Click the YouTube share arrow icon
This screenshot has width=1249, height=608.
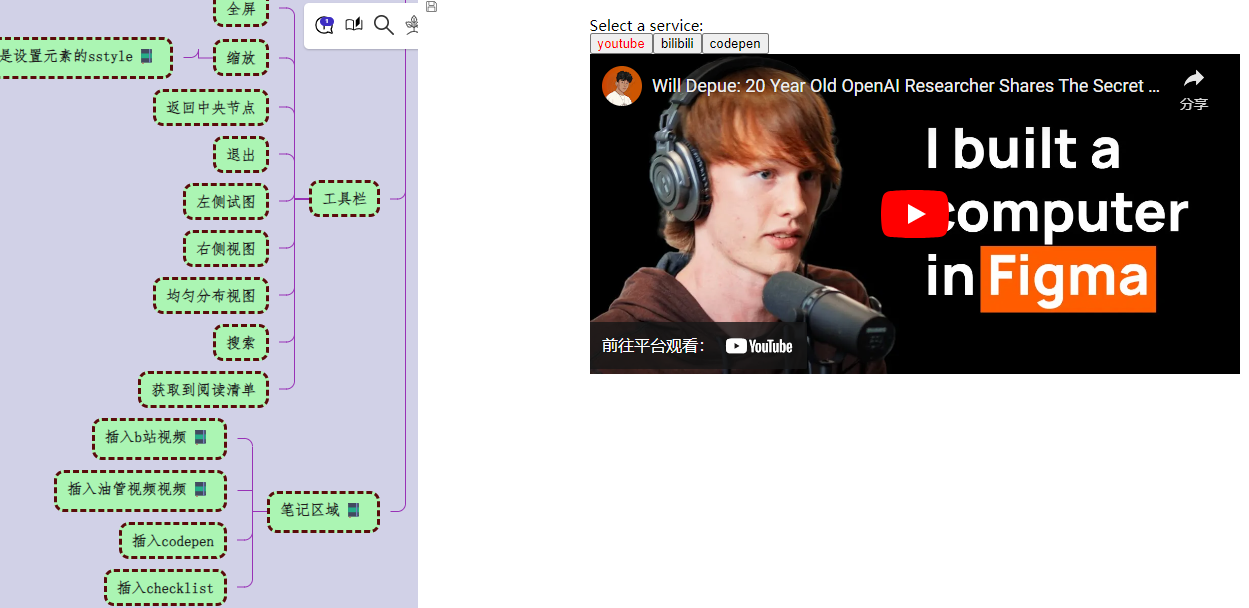(1193, 79)
